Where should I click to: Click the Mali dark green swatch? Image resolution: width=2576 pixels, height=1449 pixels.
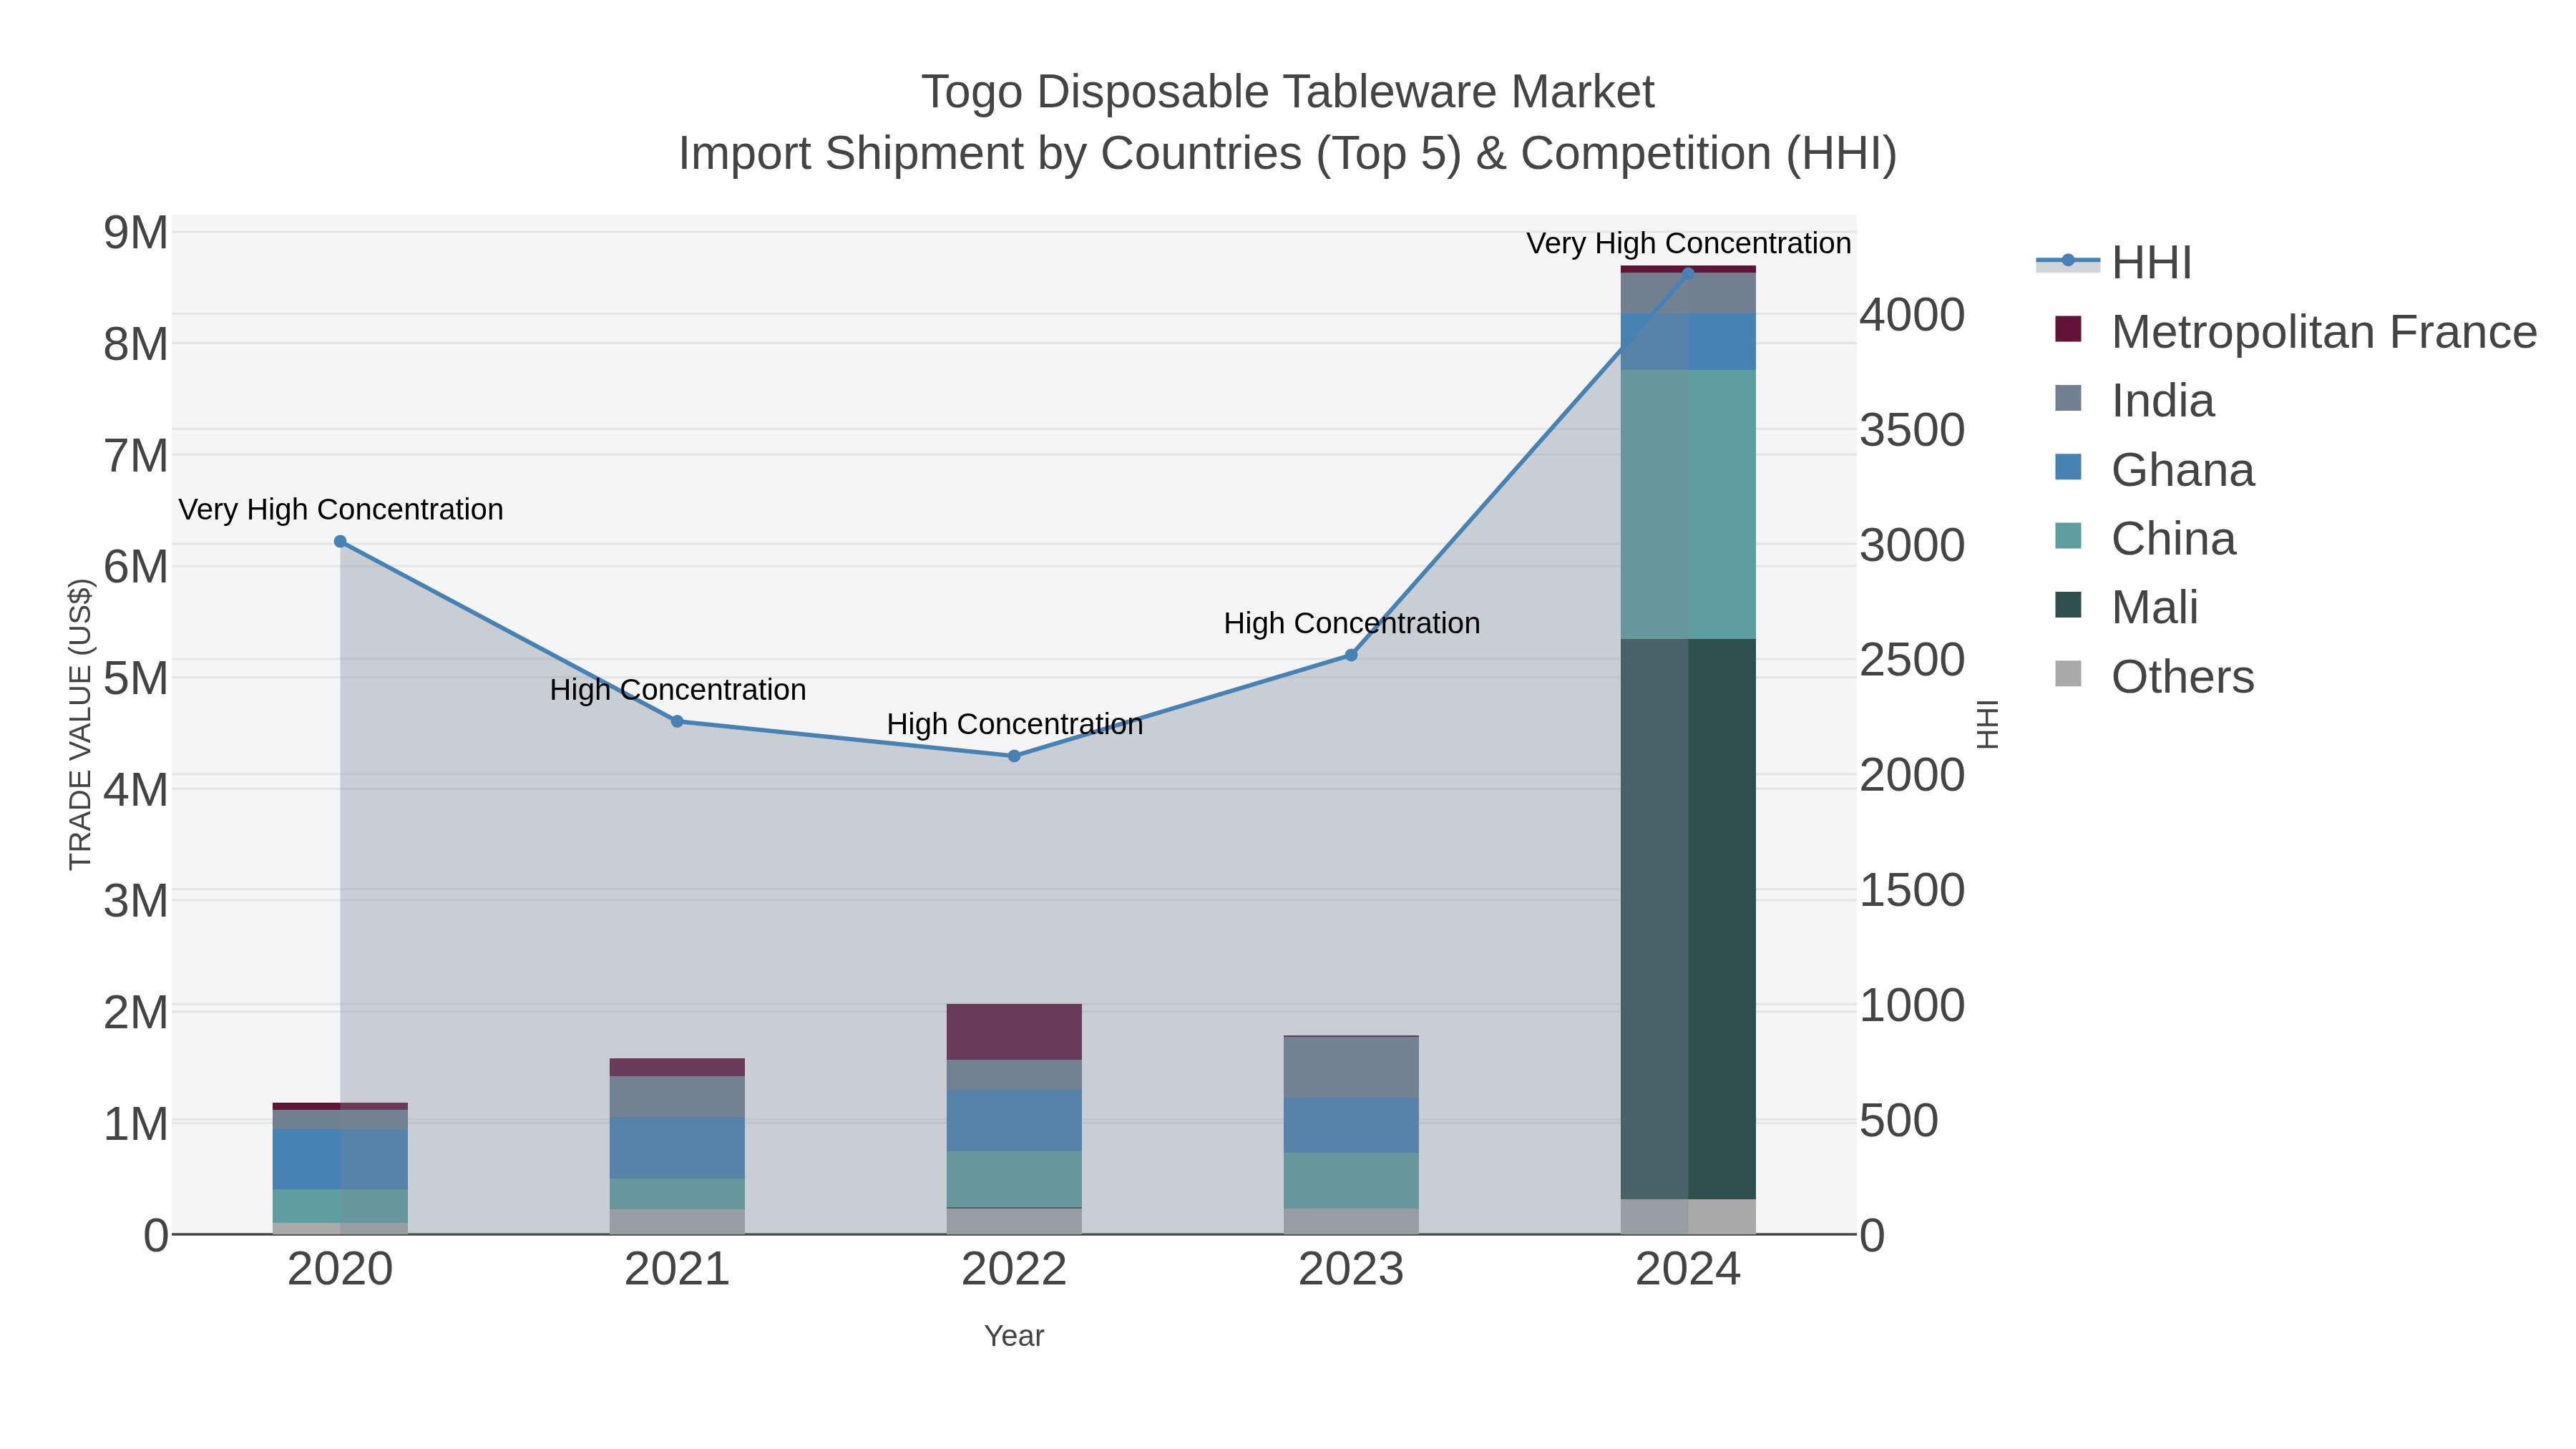[2068, 605]
